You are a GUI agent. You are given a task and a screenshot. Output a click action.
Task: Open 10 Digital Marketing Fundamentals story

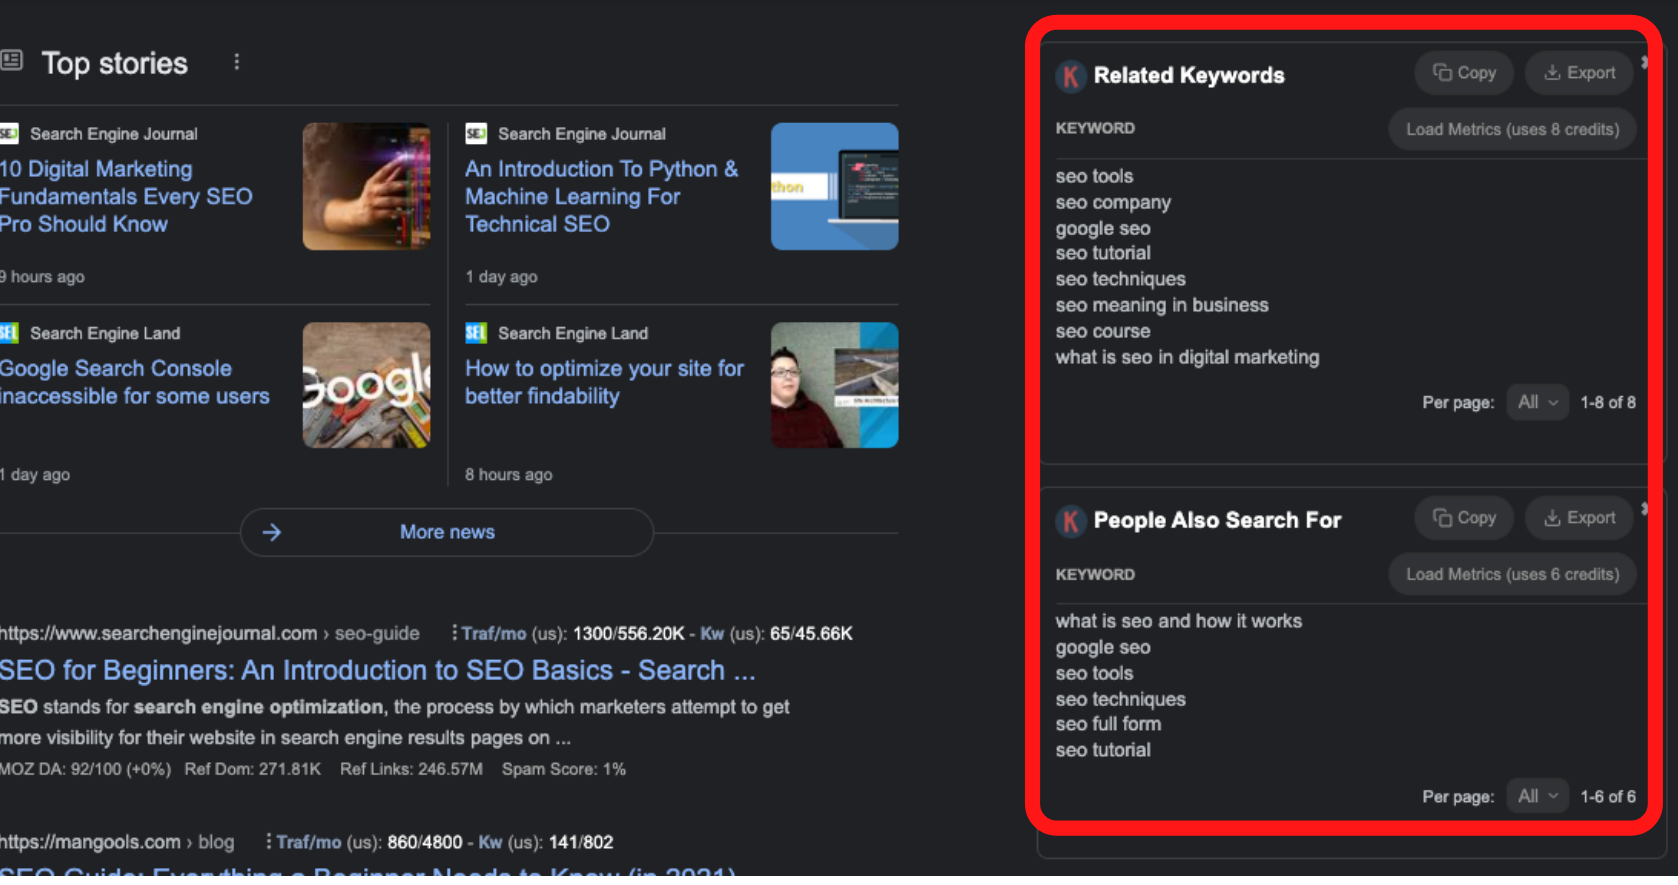(126, 197)
